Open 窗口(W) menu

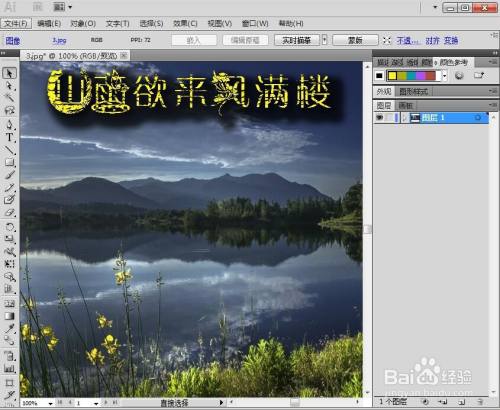[x=255, y=24]
